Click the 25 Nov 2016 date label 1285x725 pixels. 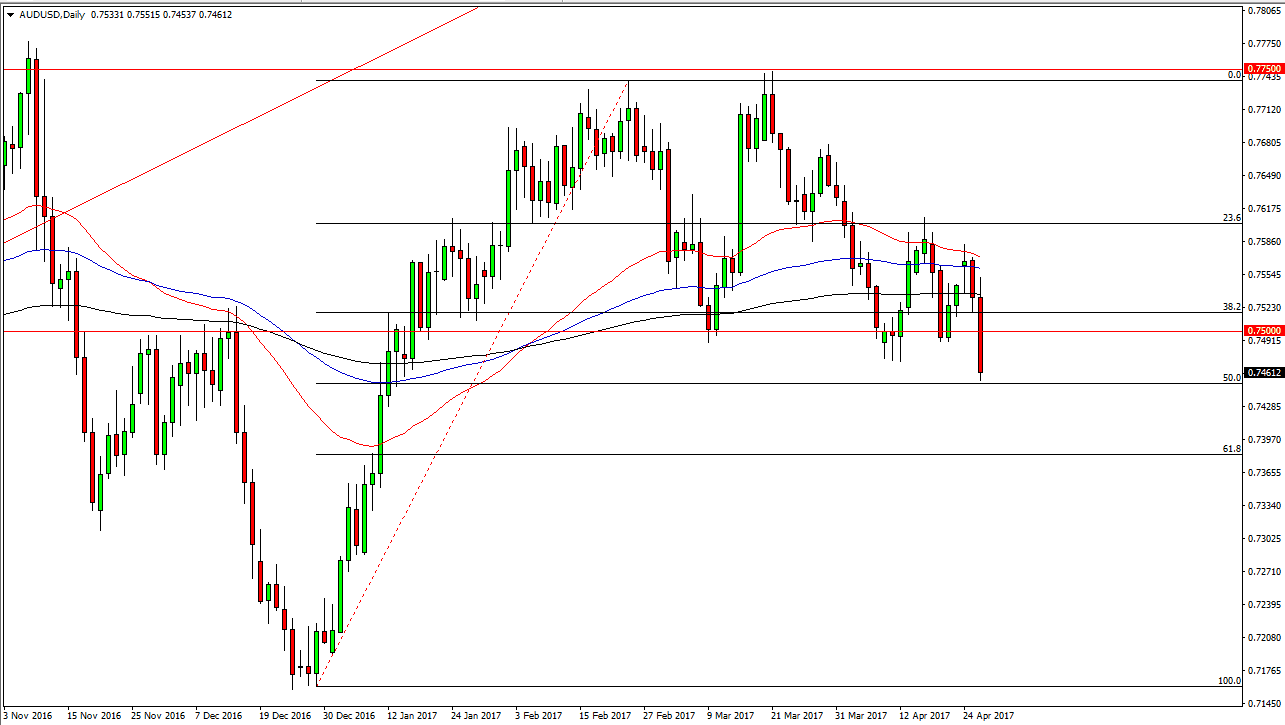pyautogui.click(x=158, y=716)
